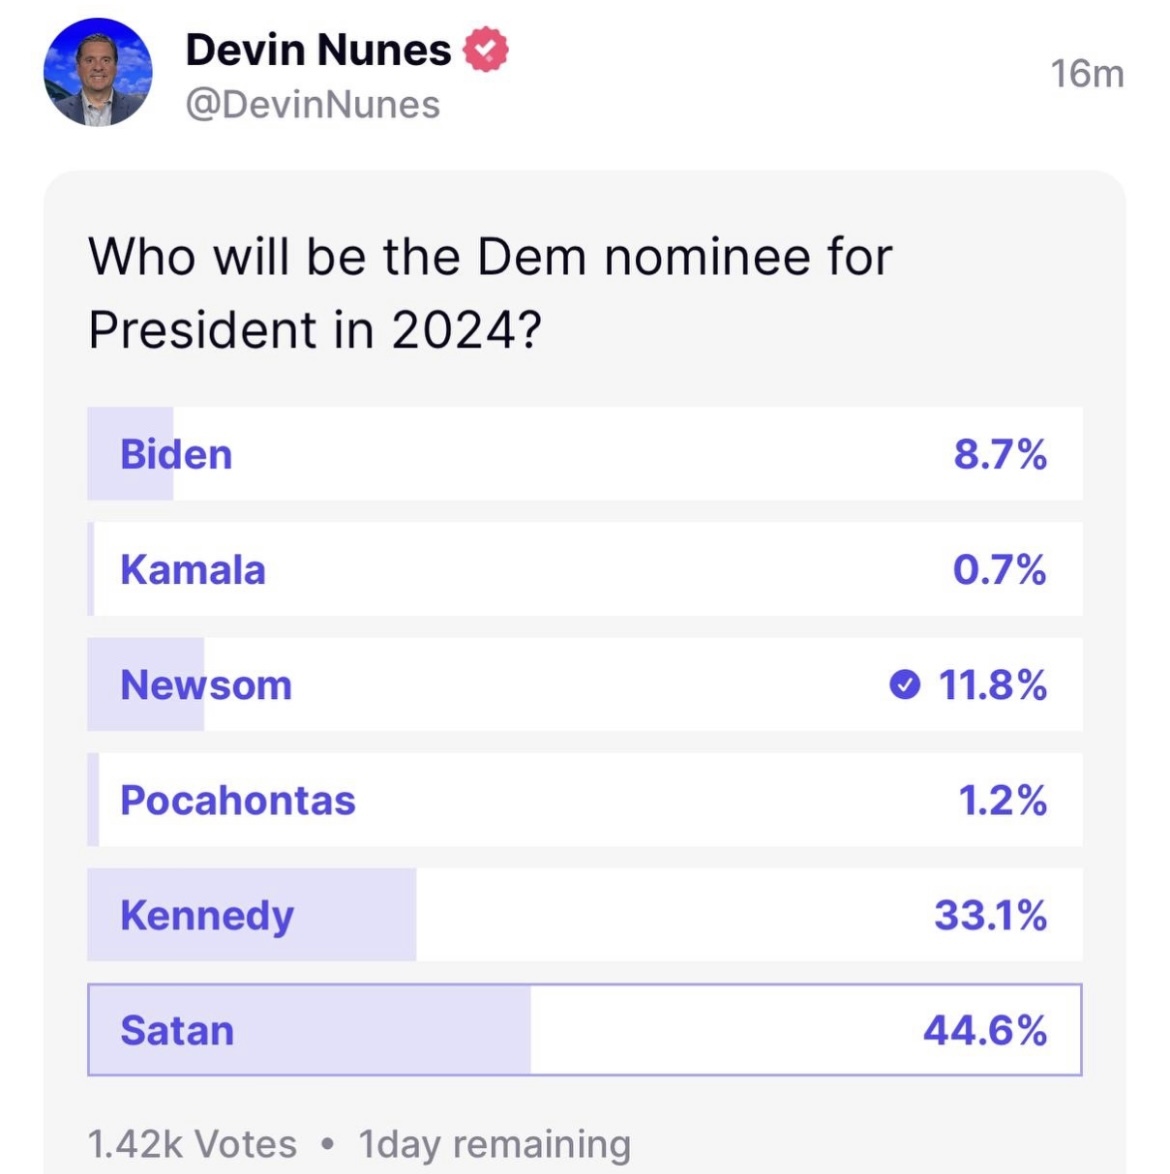Select the Satan poll option label

click(177, 1030)
